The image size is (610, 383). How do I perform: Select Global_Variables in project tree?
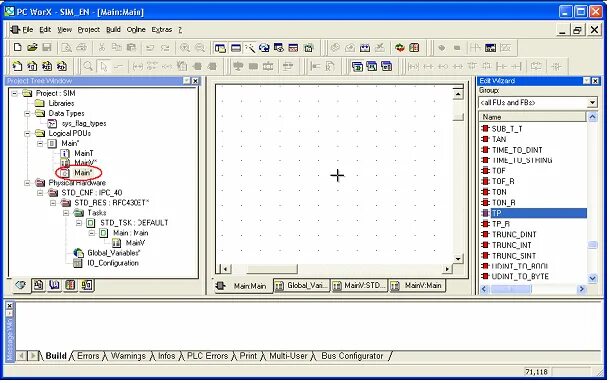114,253
